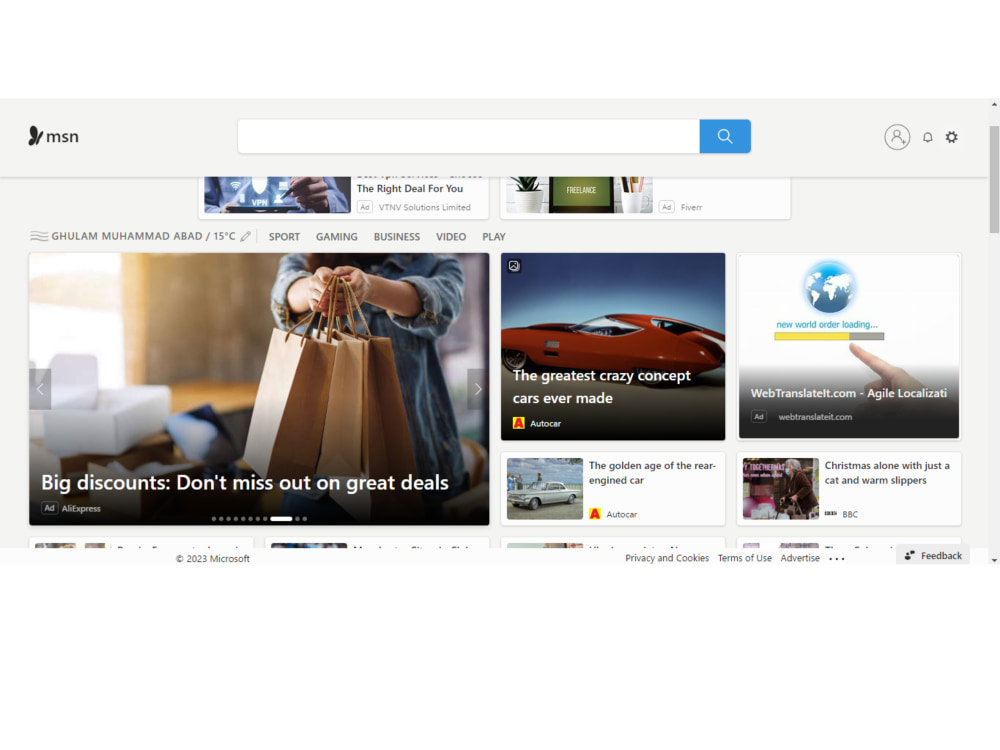Open Big discounts AliExpress headline
Screen dimensions: 1000x750
coord(245,483)
